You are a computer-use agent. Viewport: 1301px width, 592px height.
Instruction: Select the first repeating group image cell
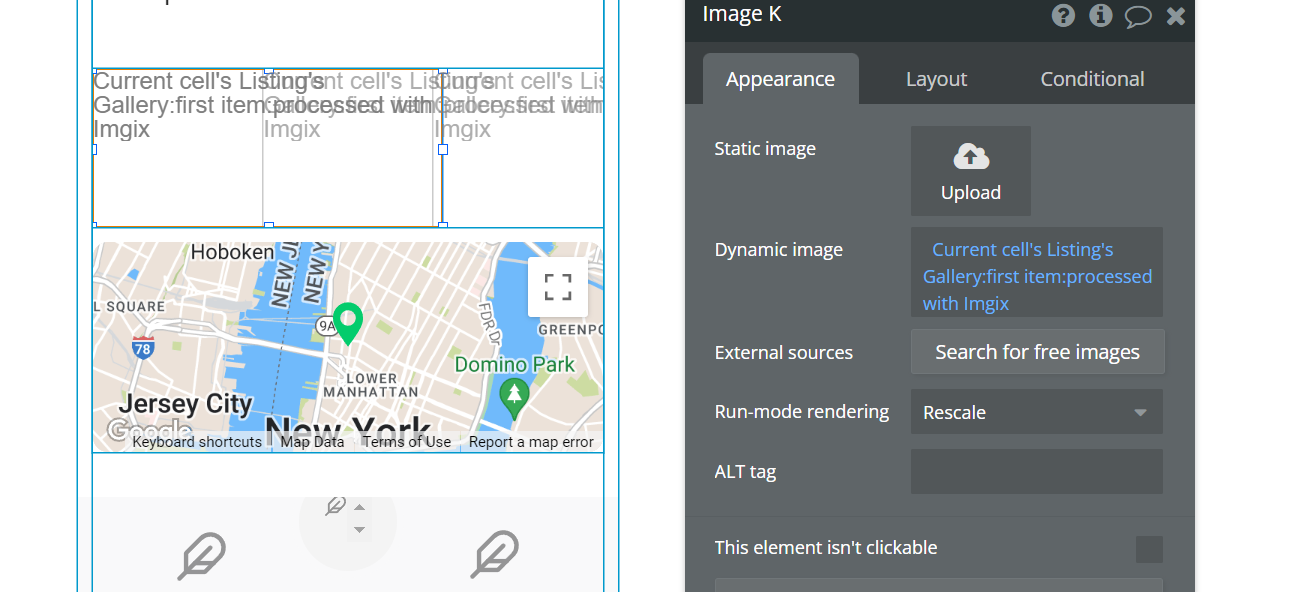click(178, 148)
